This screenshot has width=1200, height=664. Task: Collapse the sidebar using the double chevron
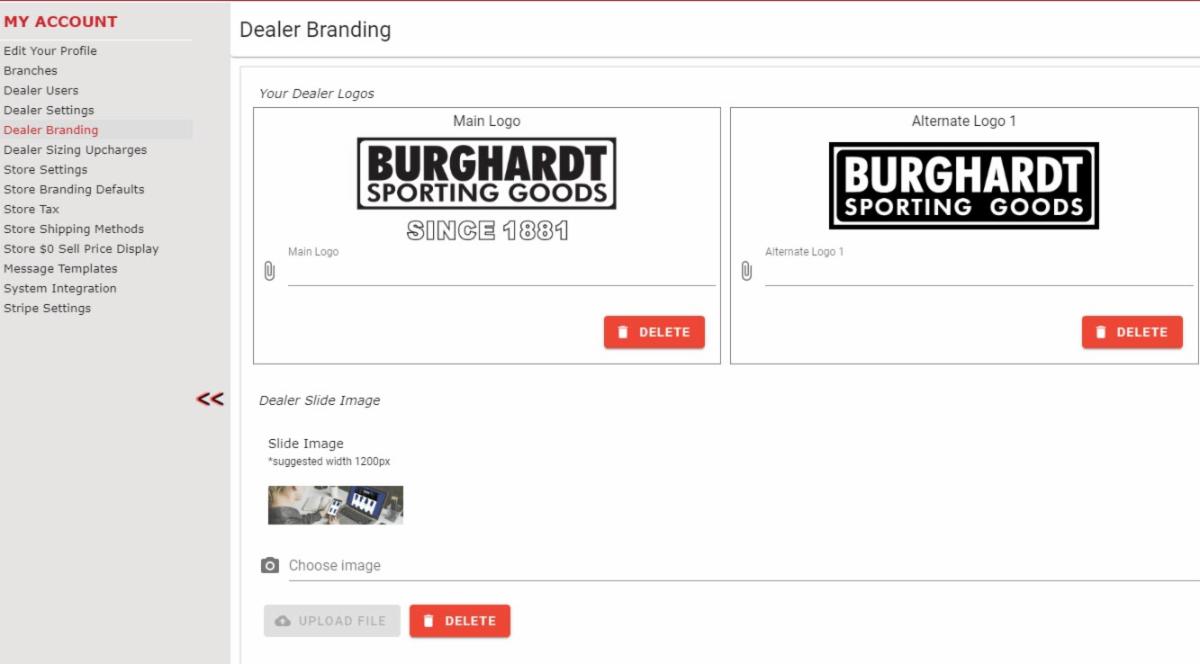click(210, 399)
